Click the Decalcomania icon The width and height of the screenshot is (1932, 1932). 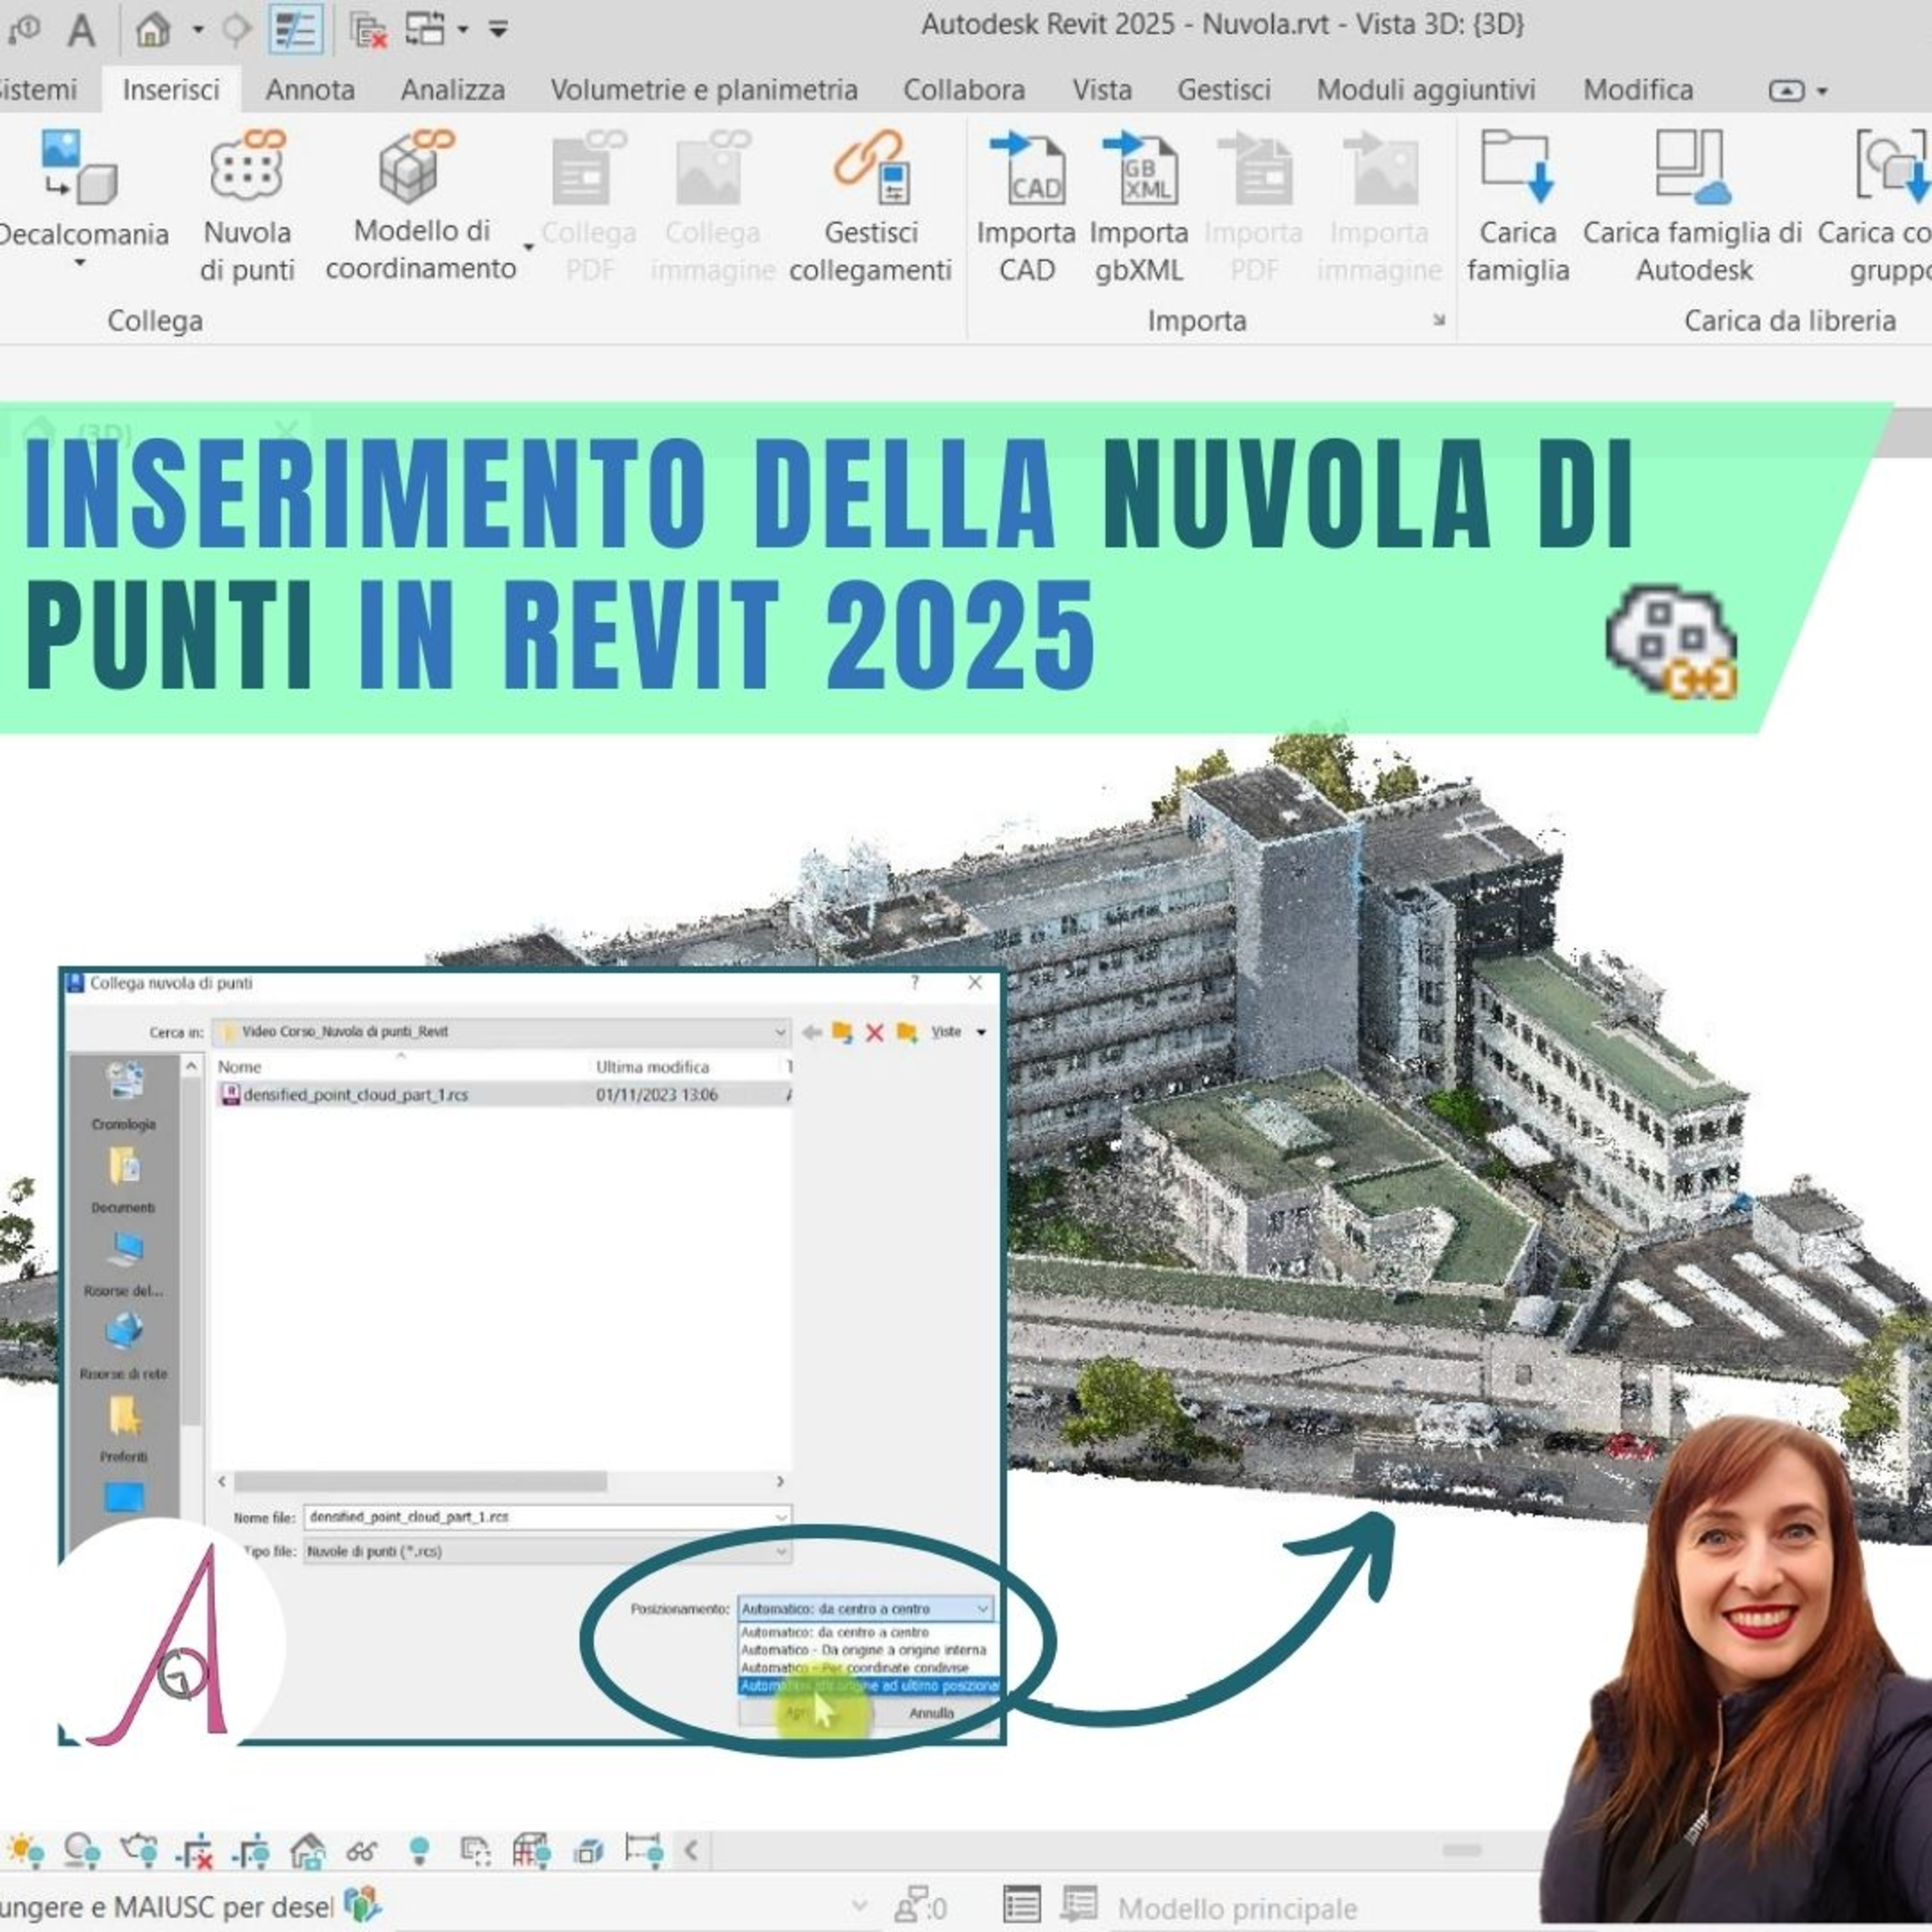[x=79, y=167]
